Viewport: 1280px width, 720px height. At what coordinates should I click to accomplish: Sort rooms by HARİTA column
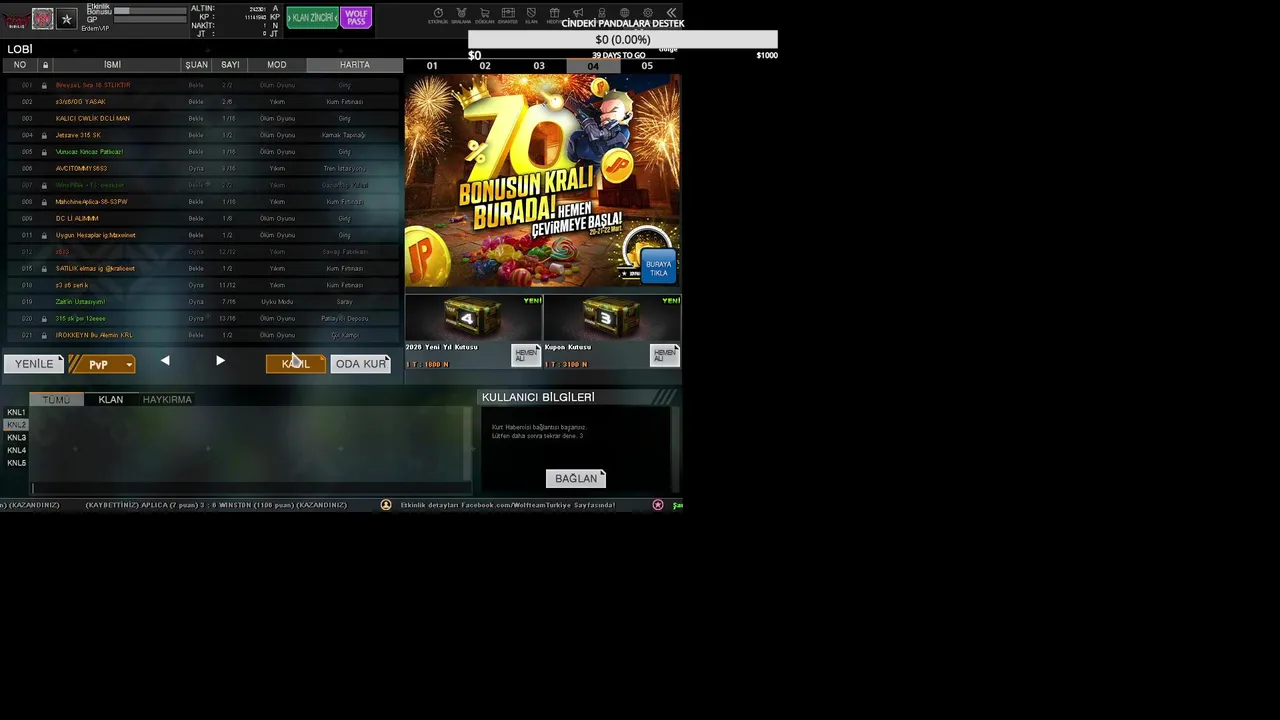pos(355,65)
